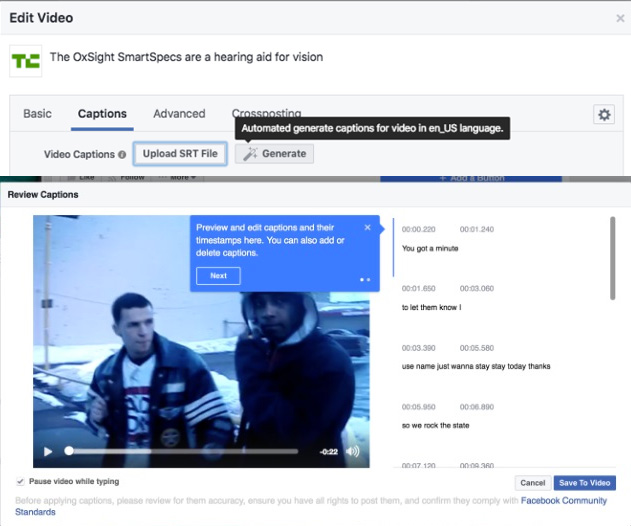The image size is (631, 526).
Task: Click the captions list scrollbar
Action: pyautogui.click(x=612, y=258)
